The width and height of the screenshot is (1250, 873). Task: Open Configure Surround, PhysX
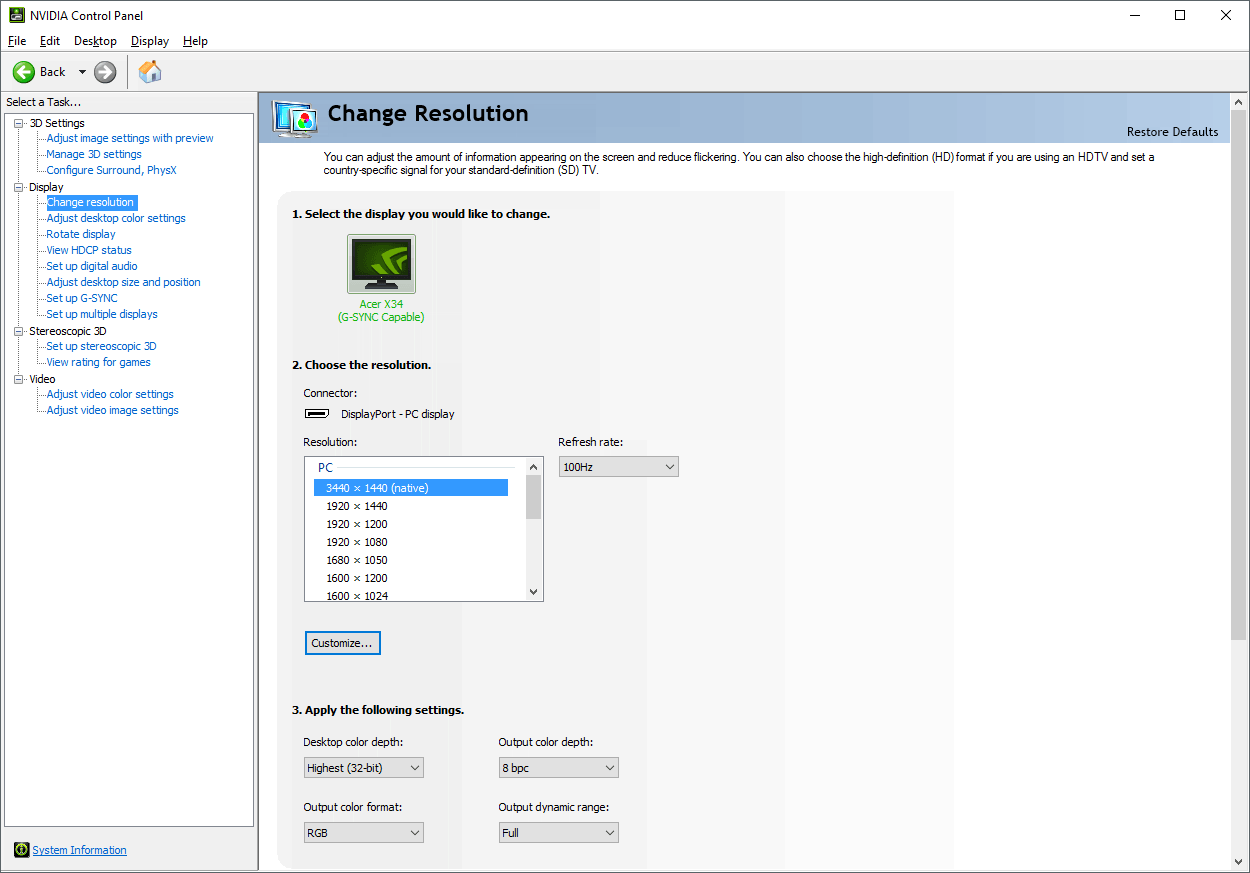pyautogui.click(x=111, y=170)
